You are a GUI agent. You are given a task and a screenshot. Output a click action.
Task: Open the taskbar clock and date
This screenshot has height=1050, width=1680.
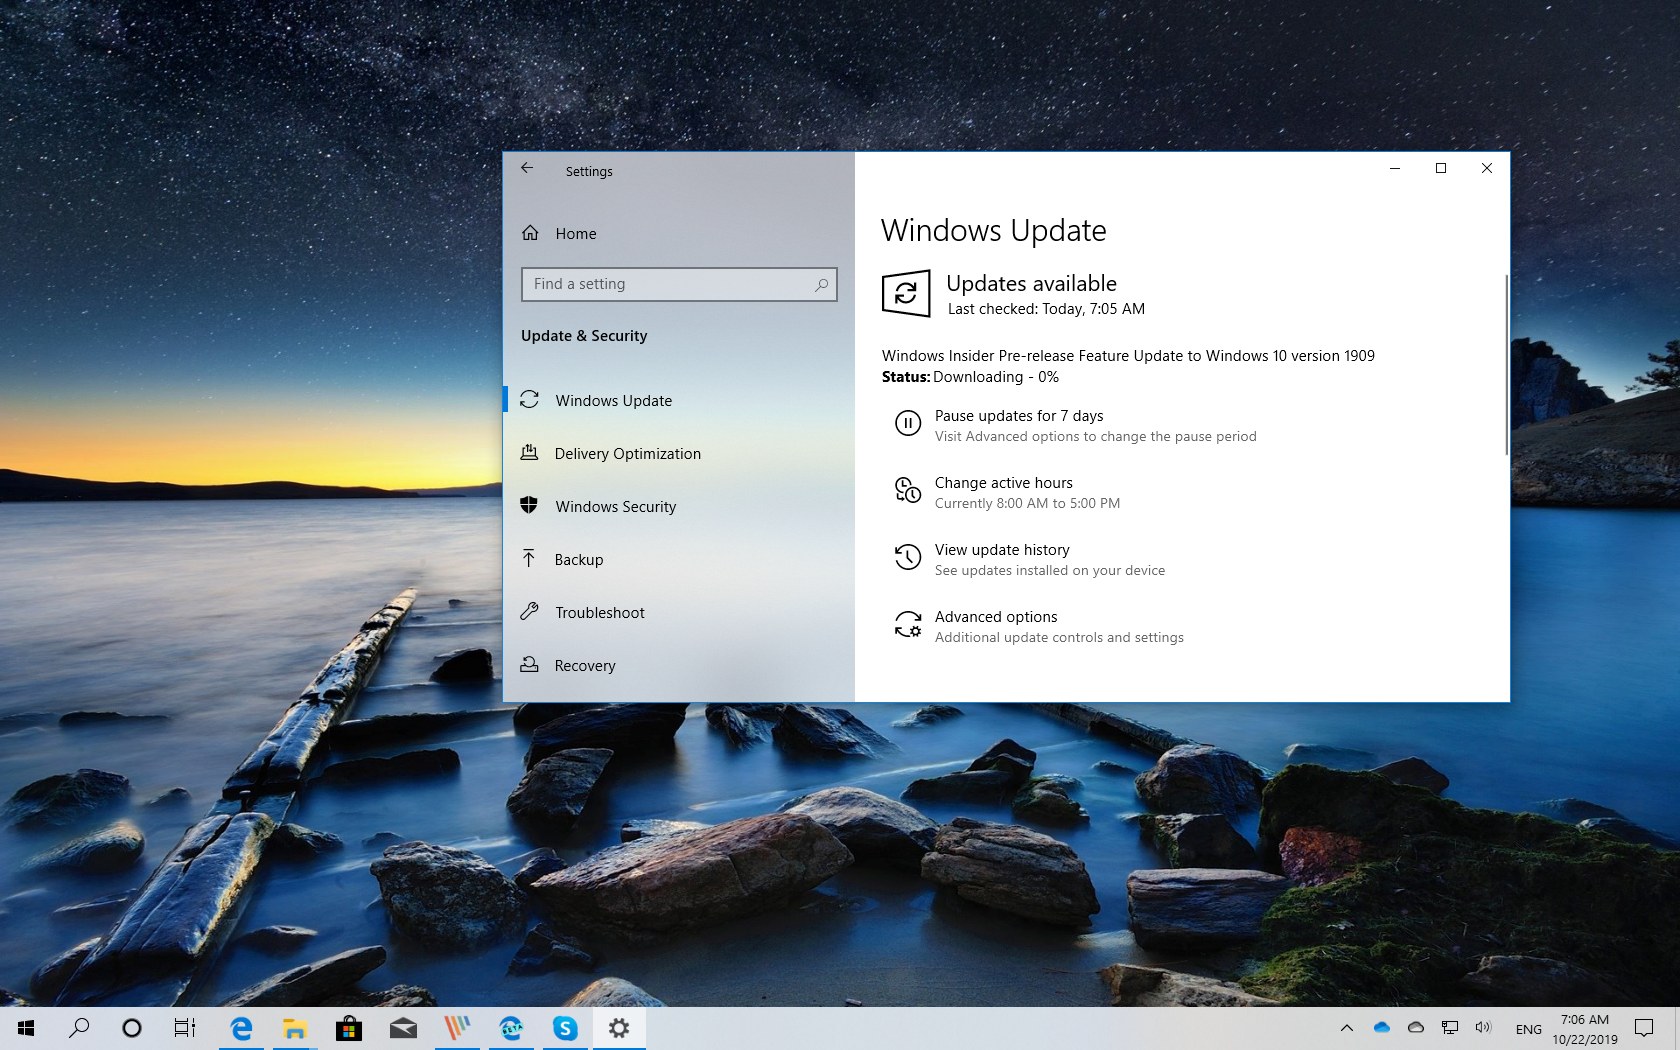point(1585,1029)
